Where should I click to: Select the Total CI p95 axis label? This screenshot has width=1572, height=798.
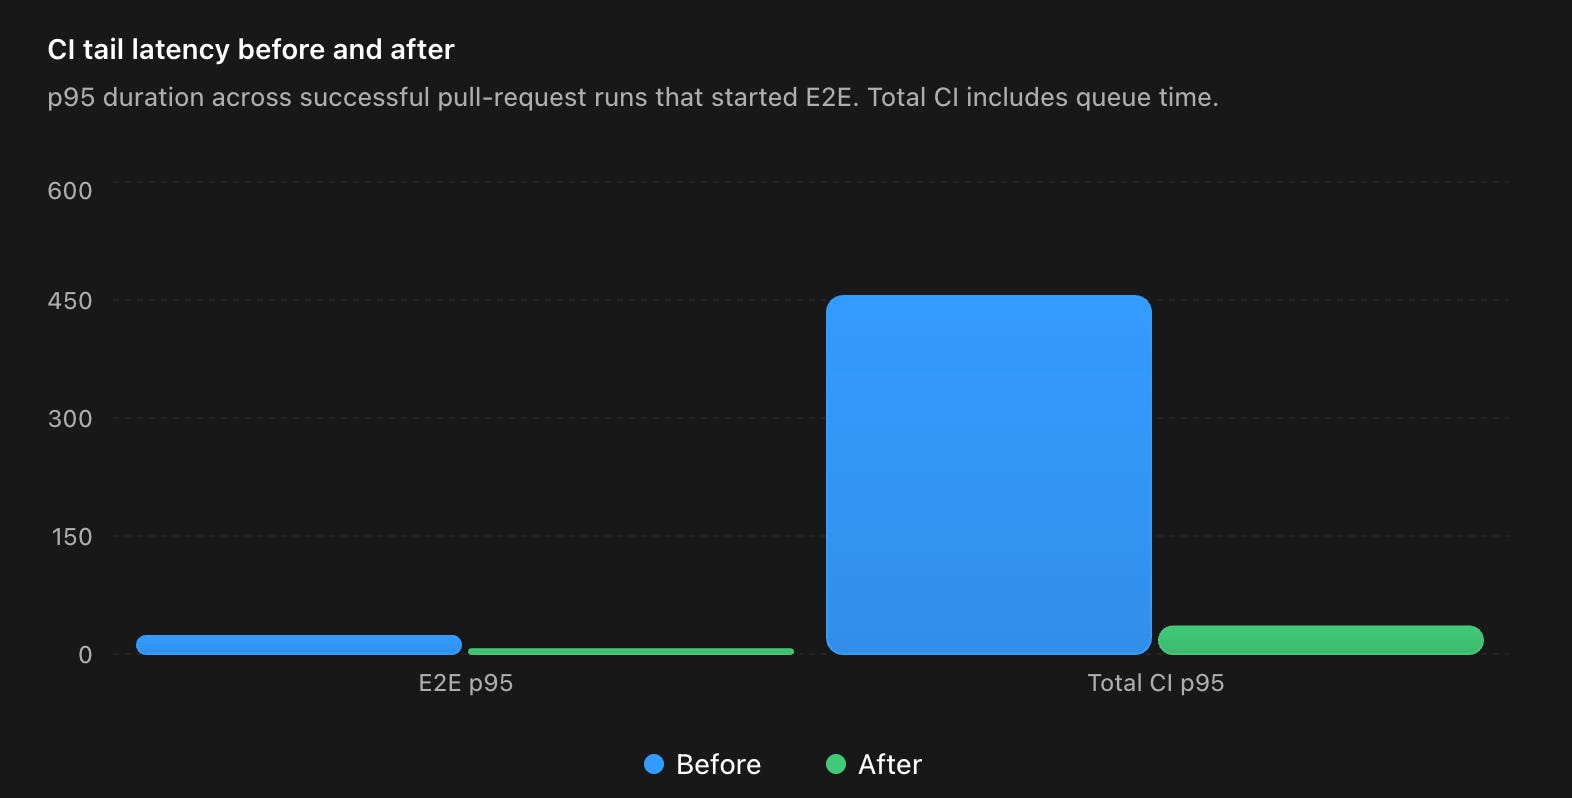tap(1155, 683)
